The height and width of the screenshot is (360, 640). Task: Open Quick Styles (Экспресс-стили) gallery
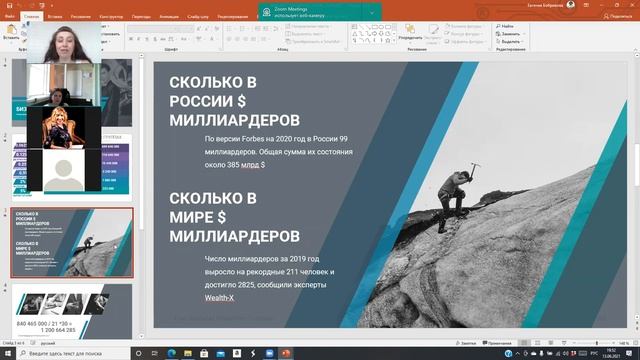pos(433,33)
